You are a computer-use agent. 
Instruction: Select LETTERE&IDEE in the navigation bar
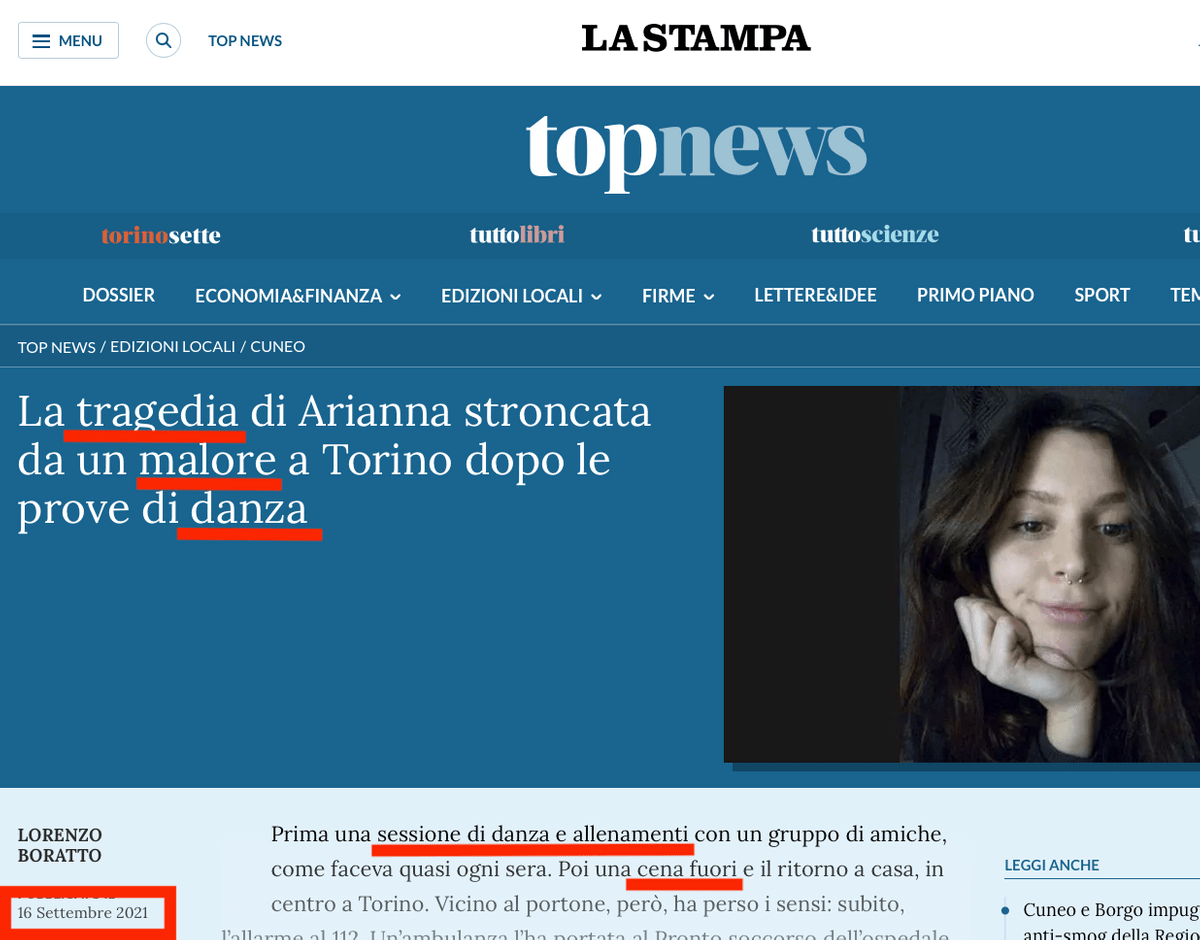coord(815,295)
